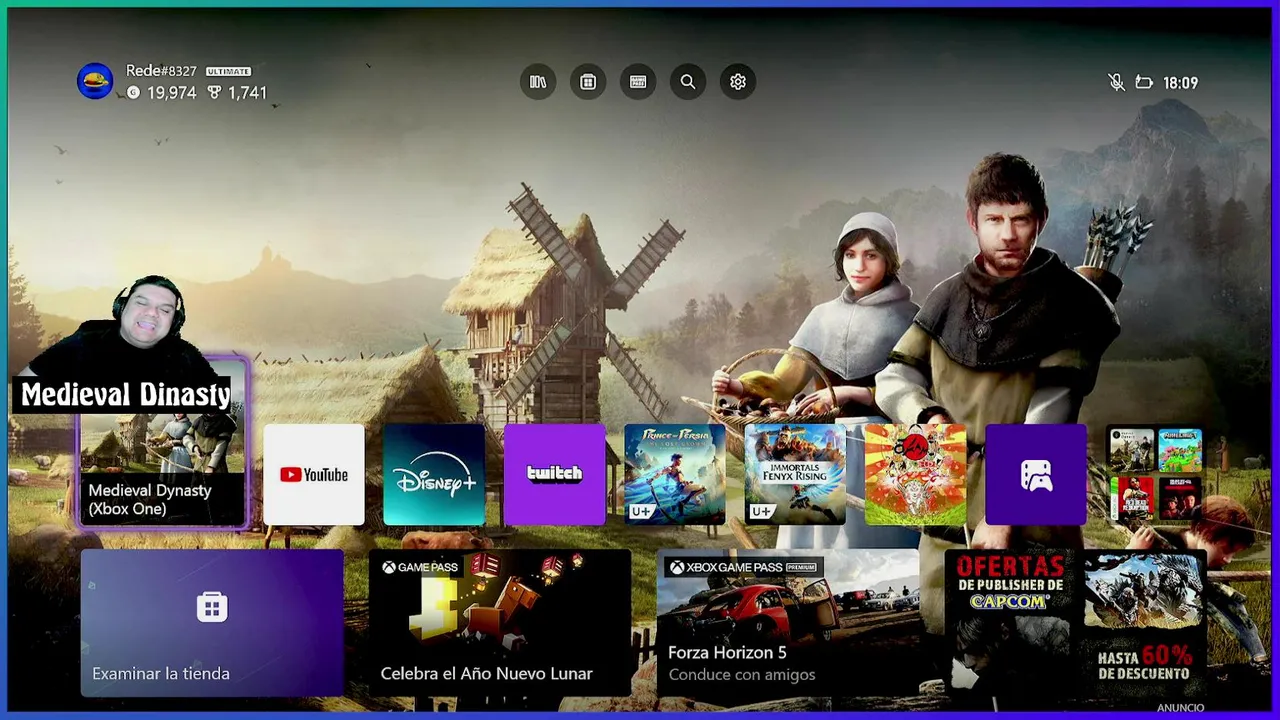Open My games & apps library icon

[538, 82]
